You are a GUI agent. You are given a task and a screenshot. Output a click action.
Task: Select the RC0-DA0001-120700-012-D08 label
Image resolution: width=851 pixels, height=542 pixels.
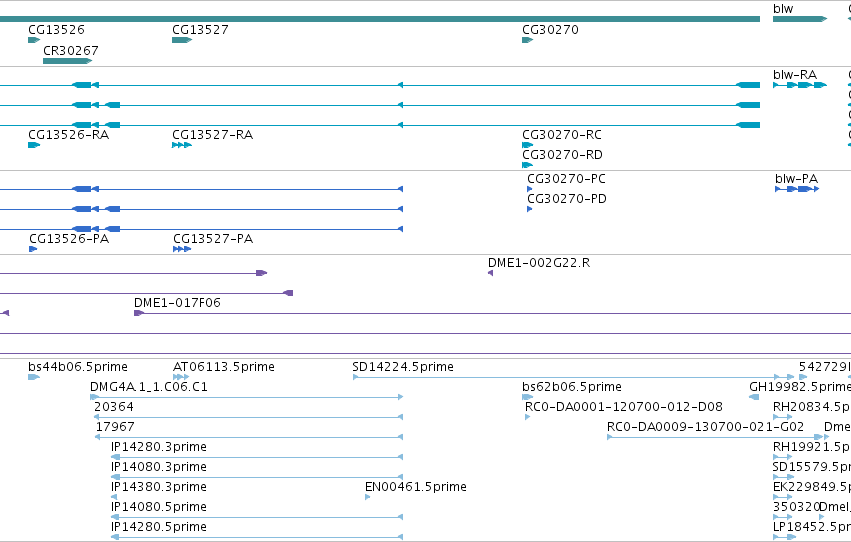pos(624,407)
